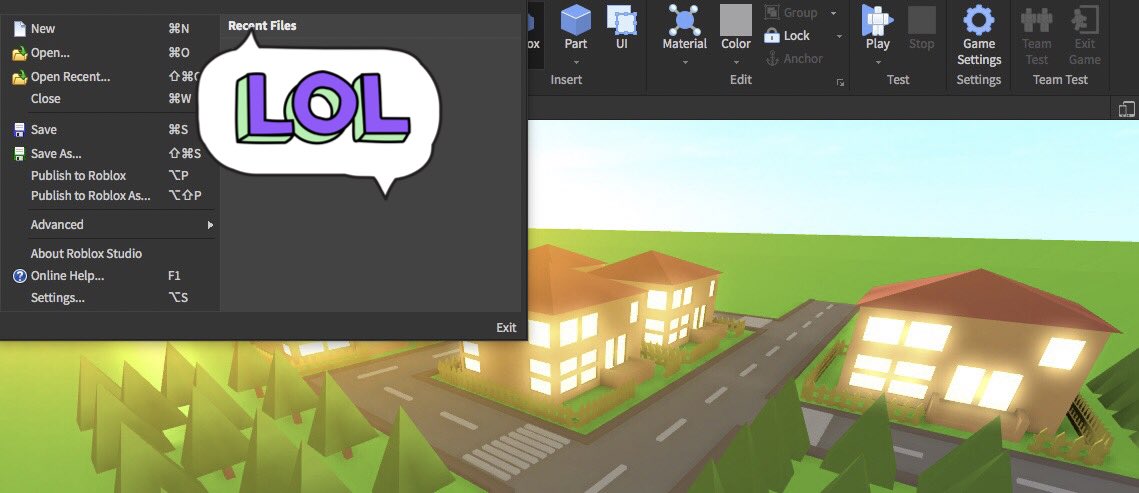Click the Anchor tool icon
The width and height of the screenshot is (1139, 493).
pyautogui.click(x=772, y=59)
